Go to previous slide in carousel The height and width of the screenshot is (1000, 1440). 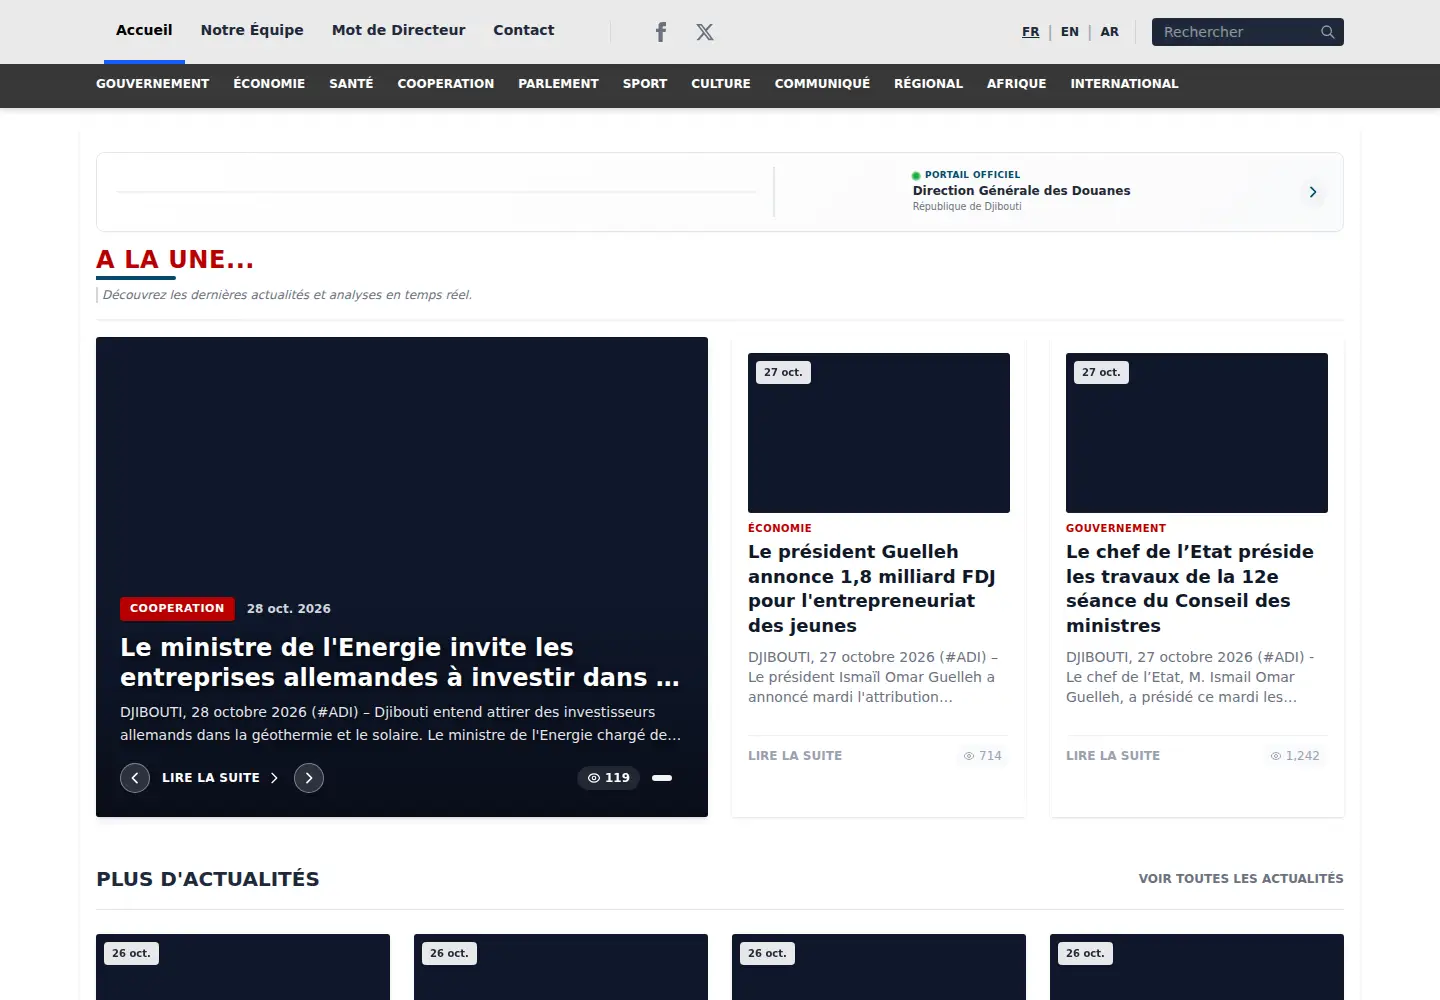(x=135, y=778)
